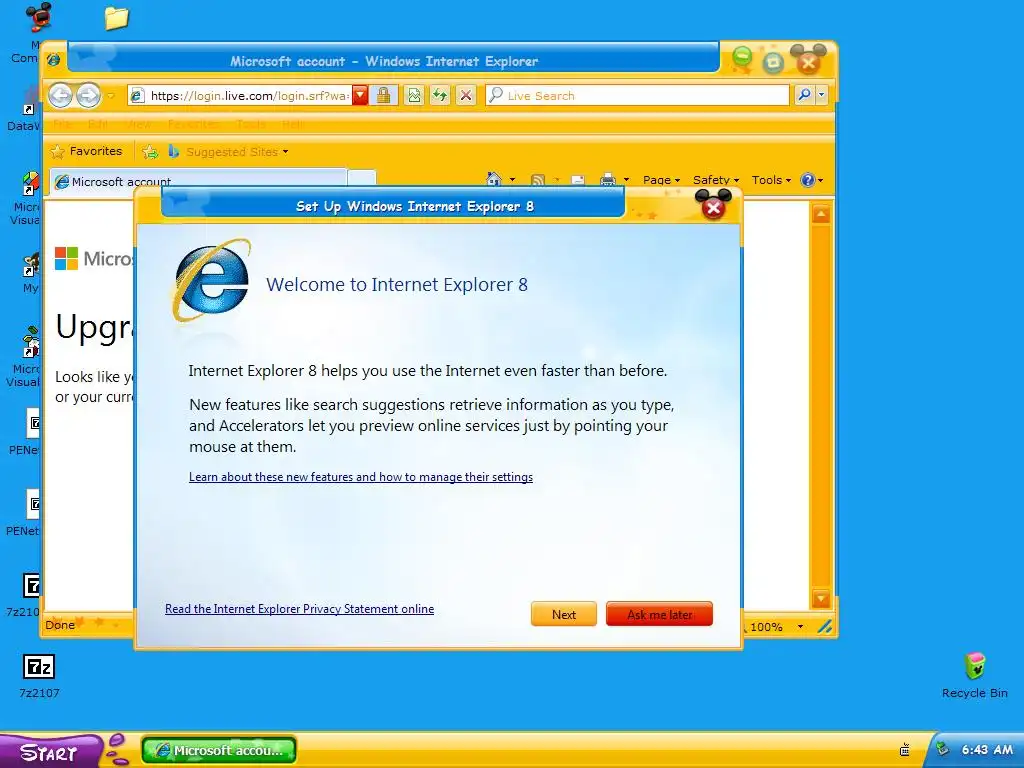Open the Safety command menu
This screenshot has width=1024, height=768.
click(716, 180)
